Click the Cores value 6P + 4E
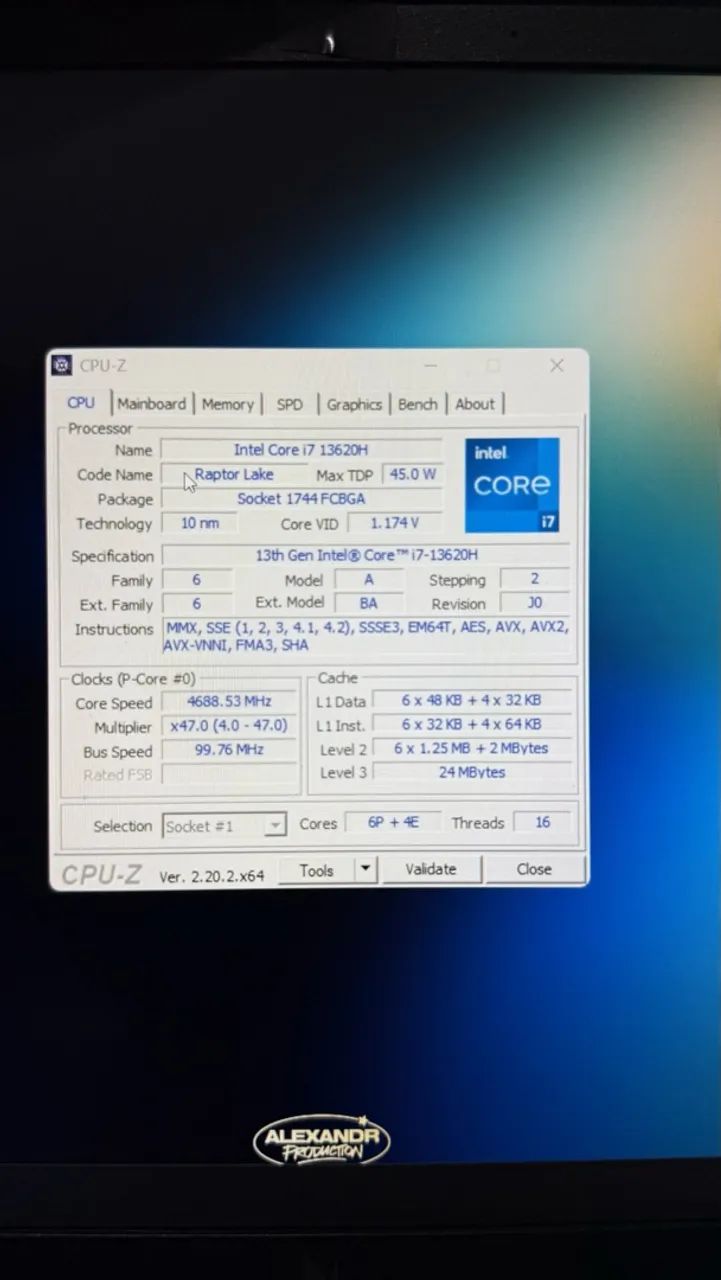Image resolution: width=721 pixels, height=1280 pixels. click(393, 822)
